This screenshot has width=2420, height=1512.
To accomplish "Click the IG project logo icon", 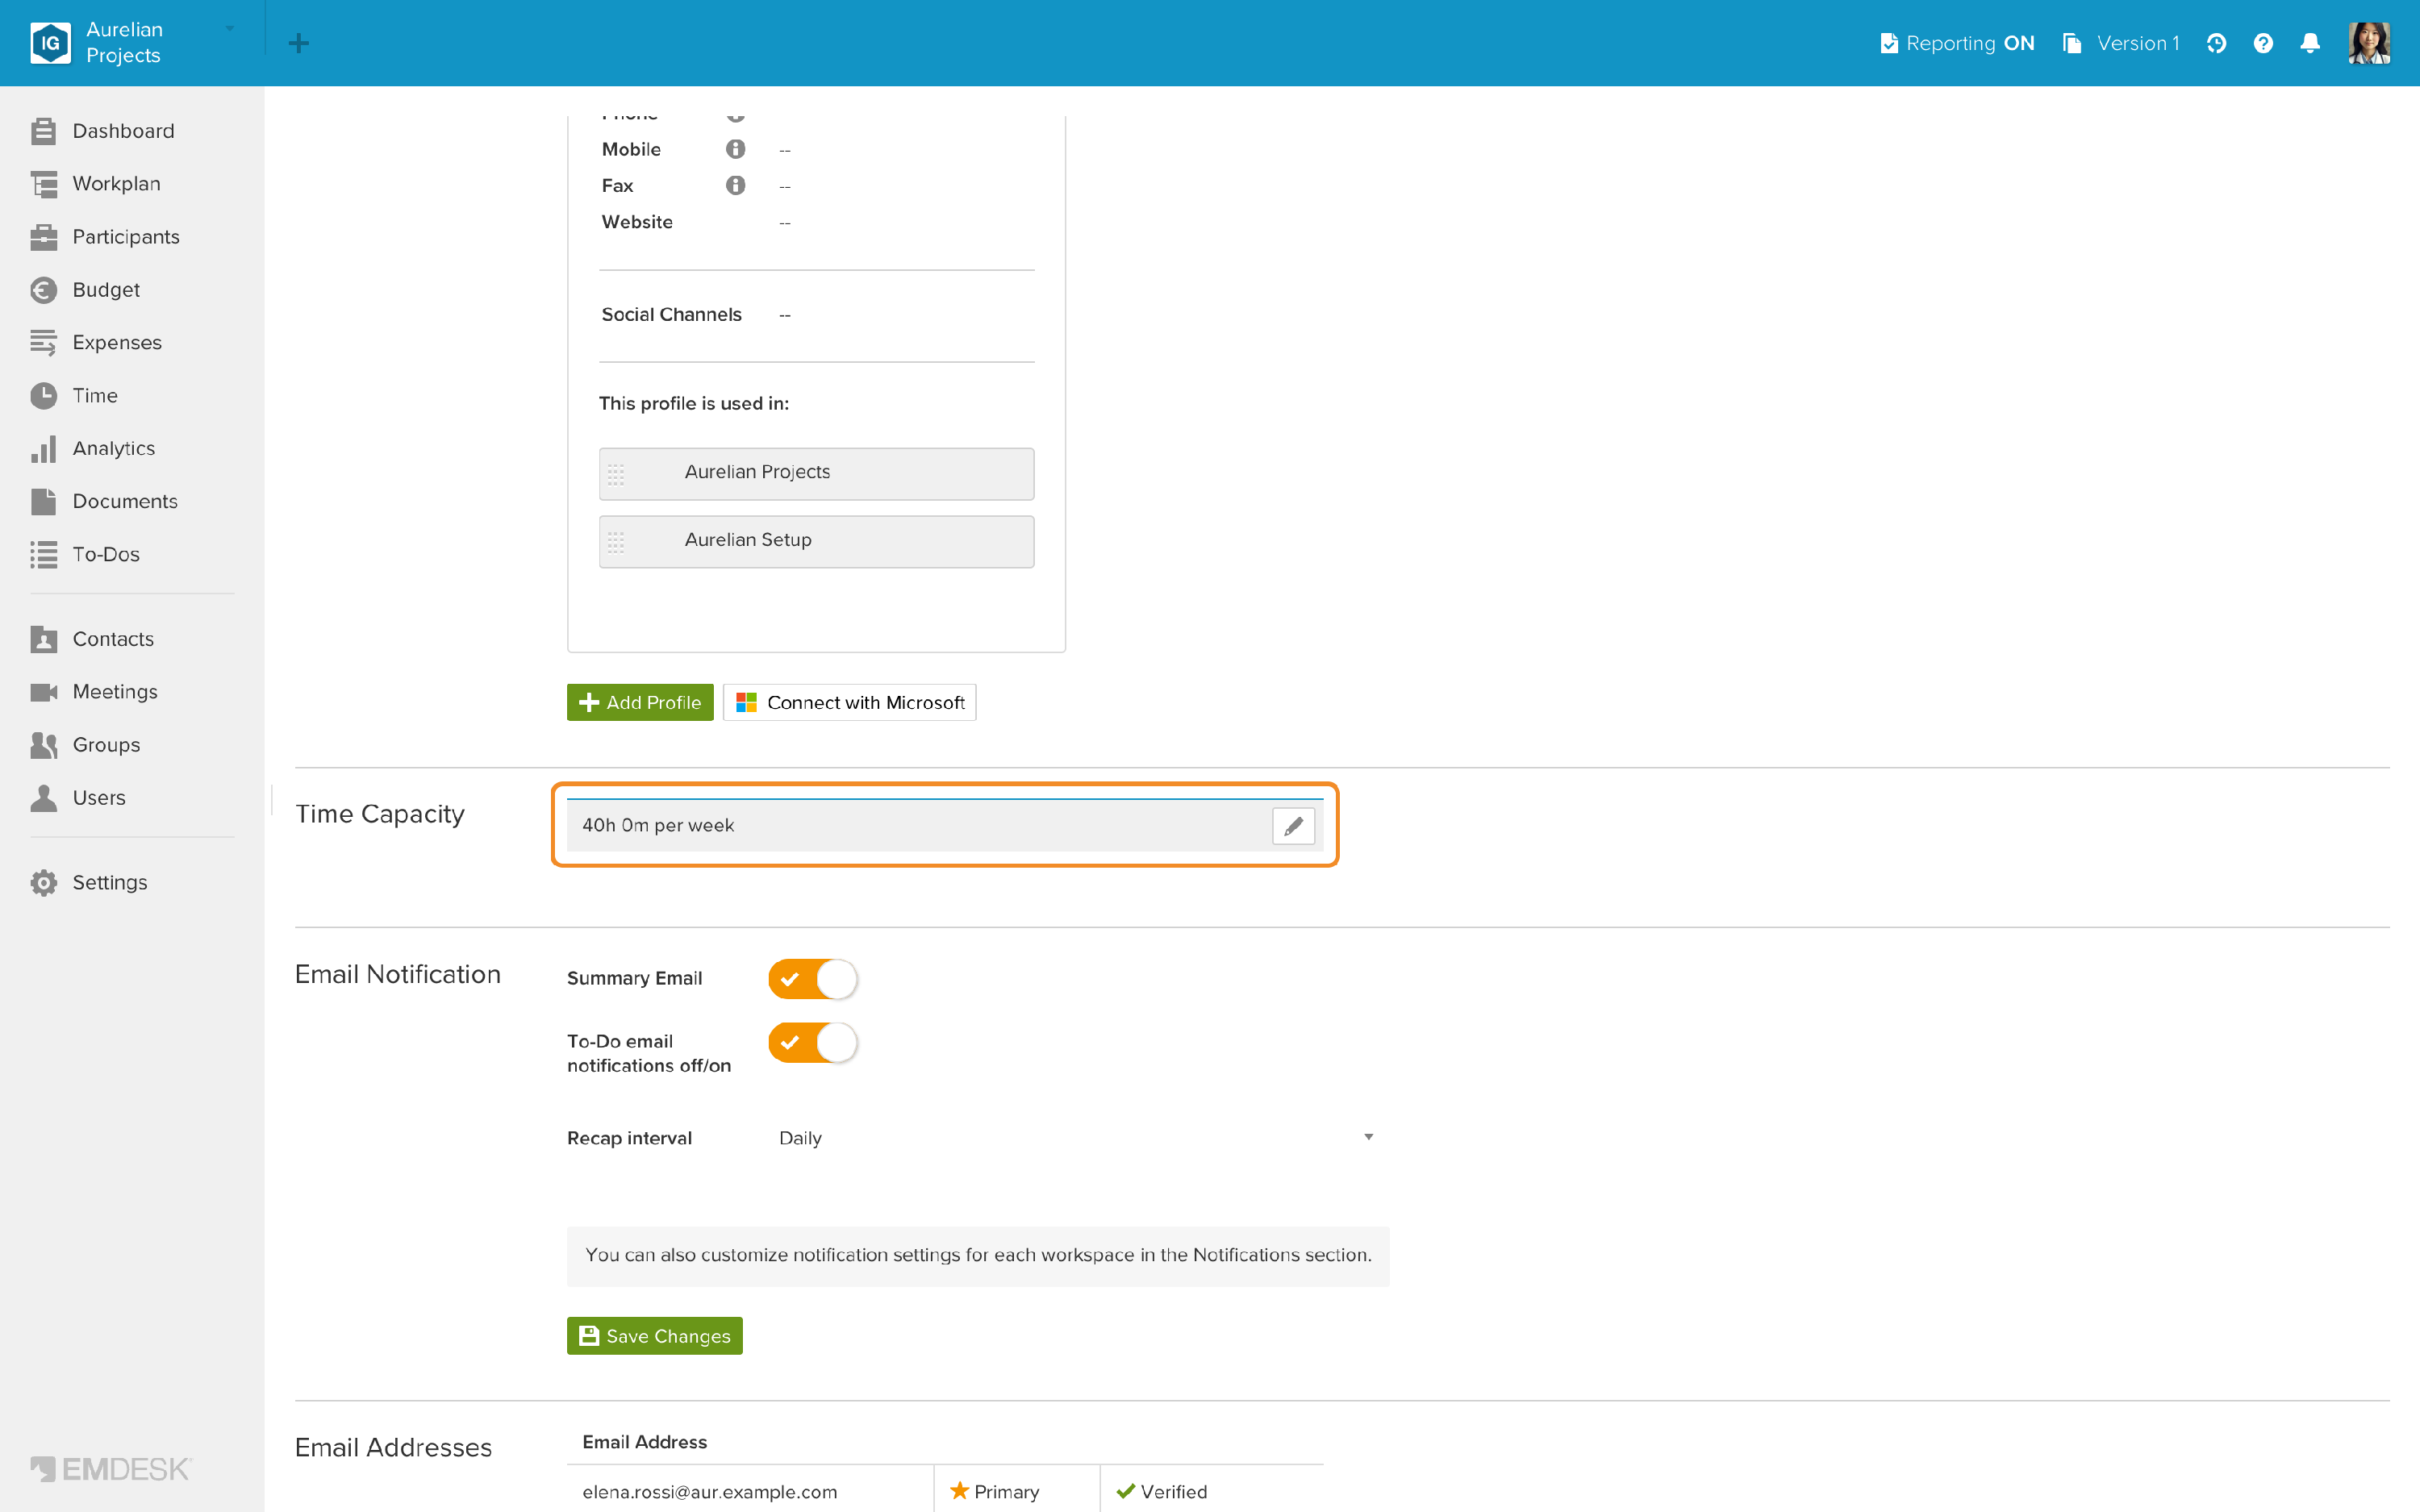I will [x=50, y=43].
